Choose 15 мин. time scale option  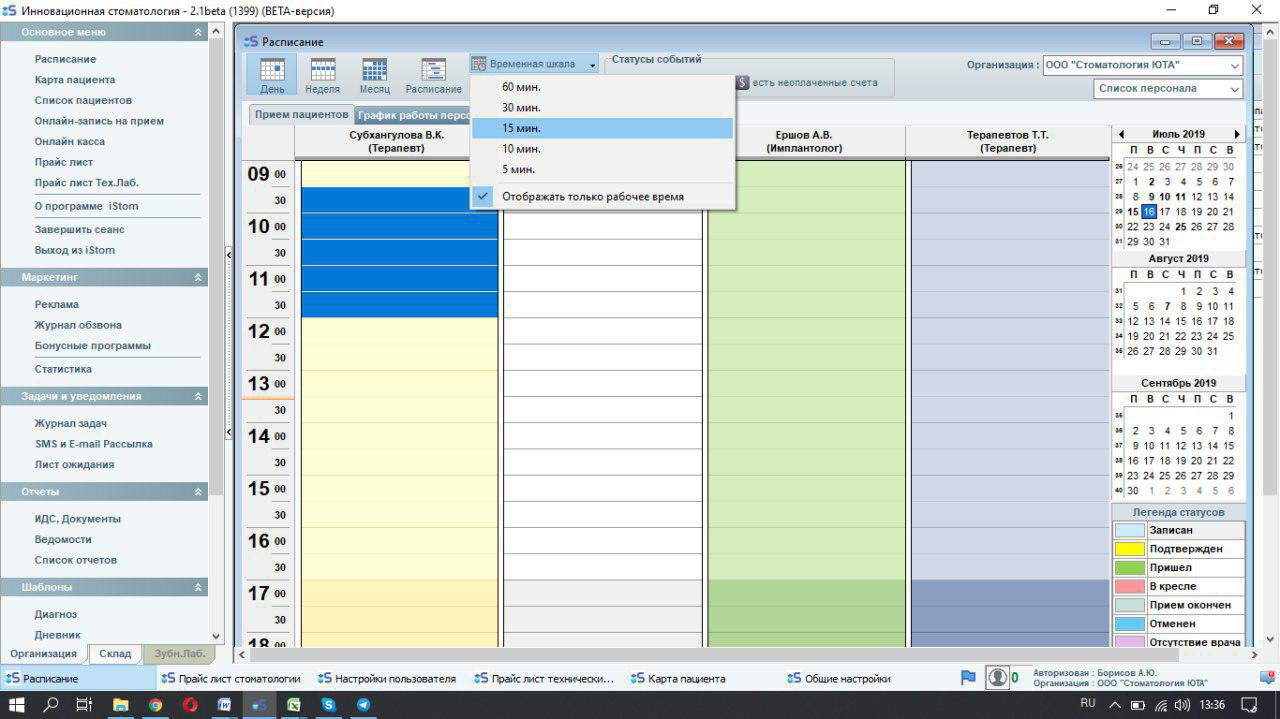point(522,128)
